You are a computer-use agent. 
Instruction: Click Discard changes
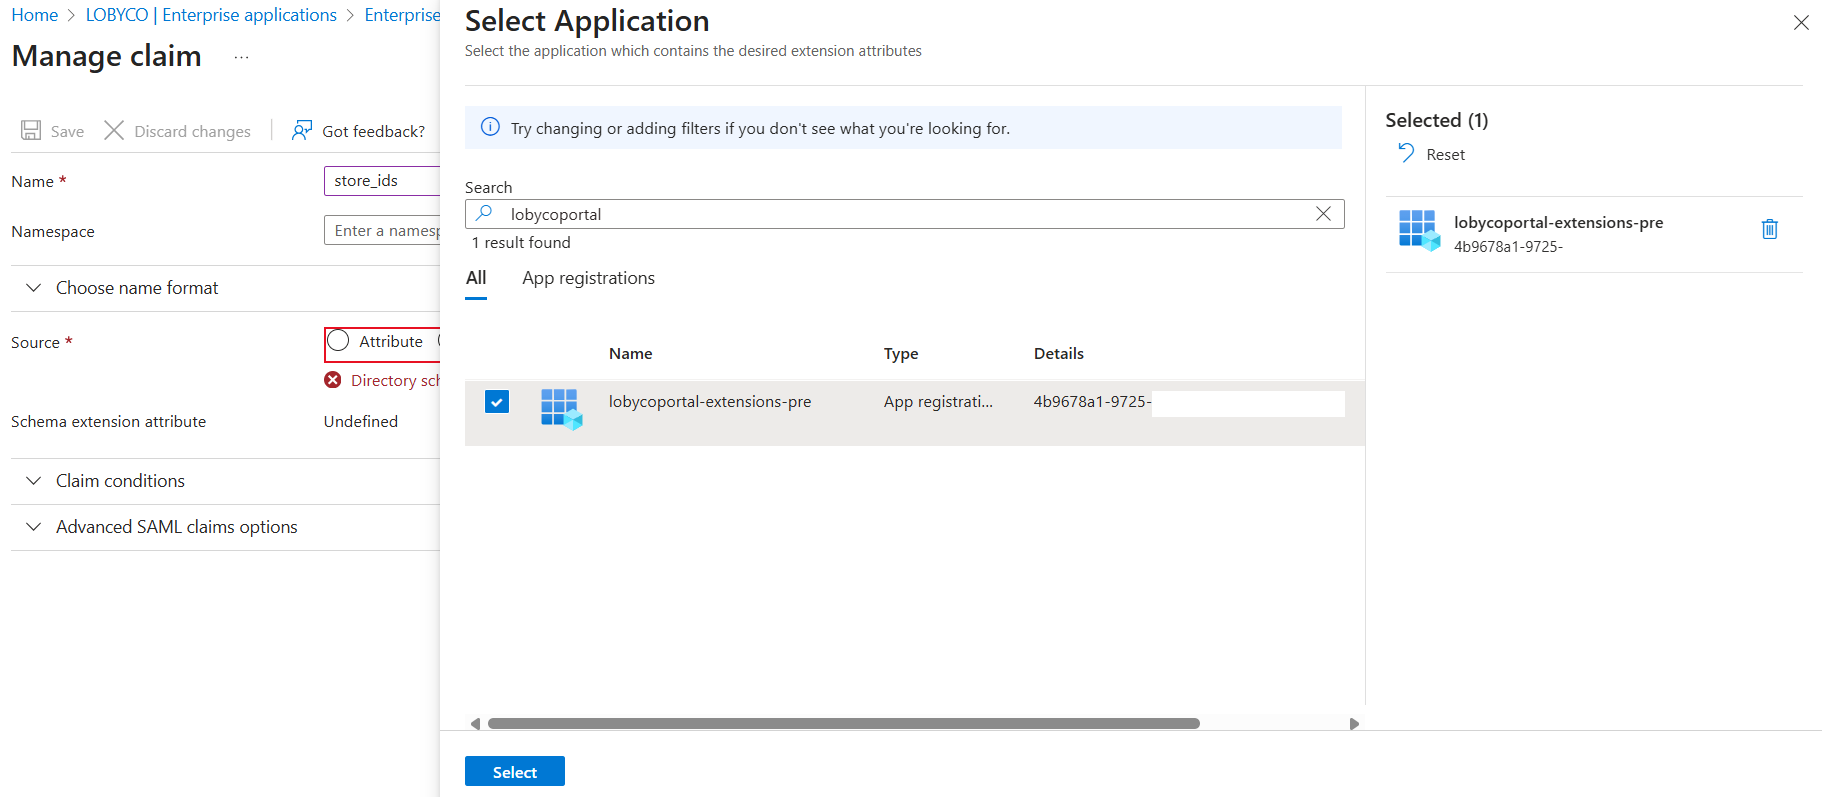pos(178,131)
